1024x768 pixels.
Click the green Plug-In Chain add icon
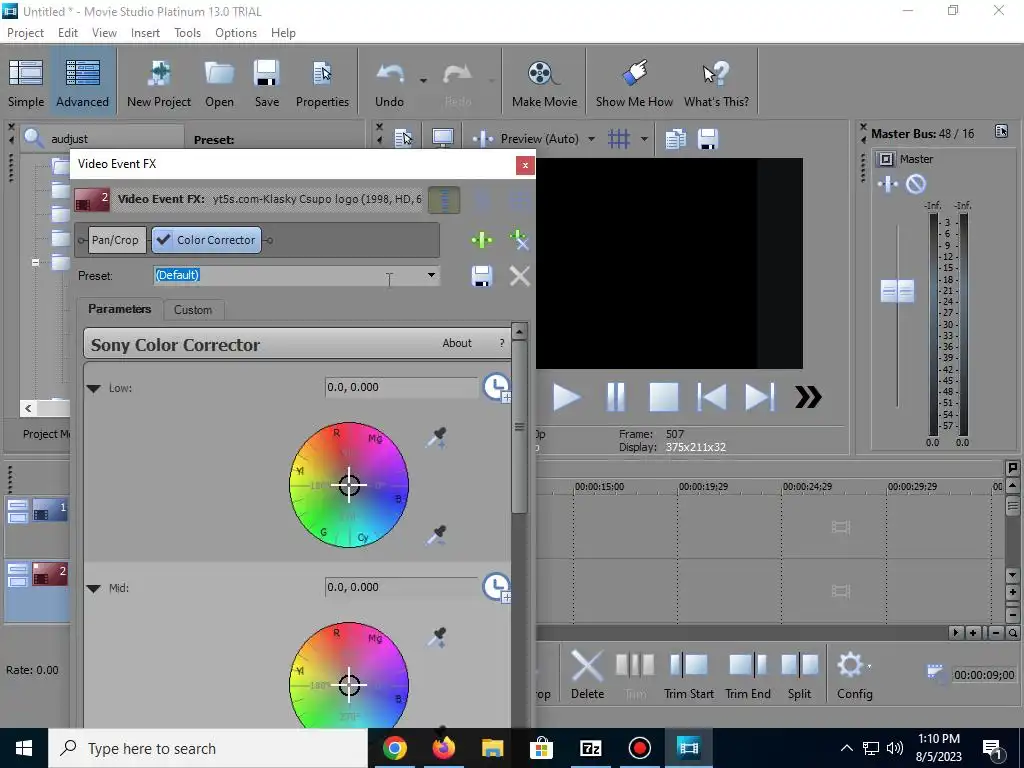pos(482,240)
